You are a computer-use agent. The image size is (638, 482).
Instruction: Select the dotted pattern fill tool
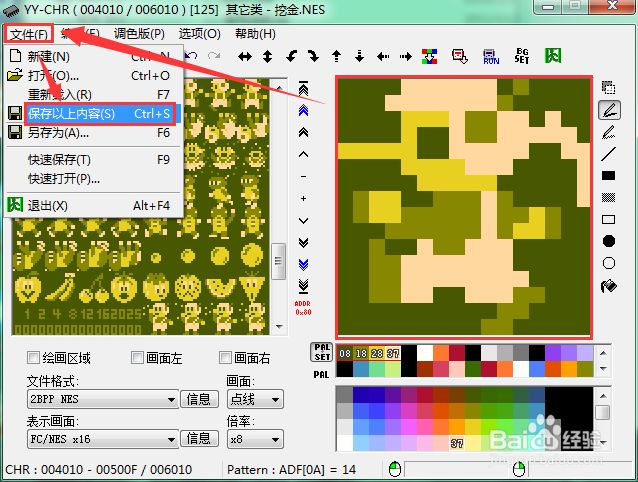tap(608, 198)
